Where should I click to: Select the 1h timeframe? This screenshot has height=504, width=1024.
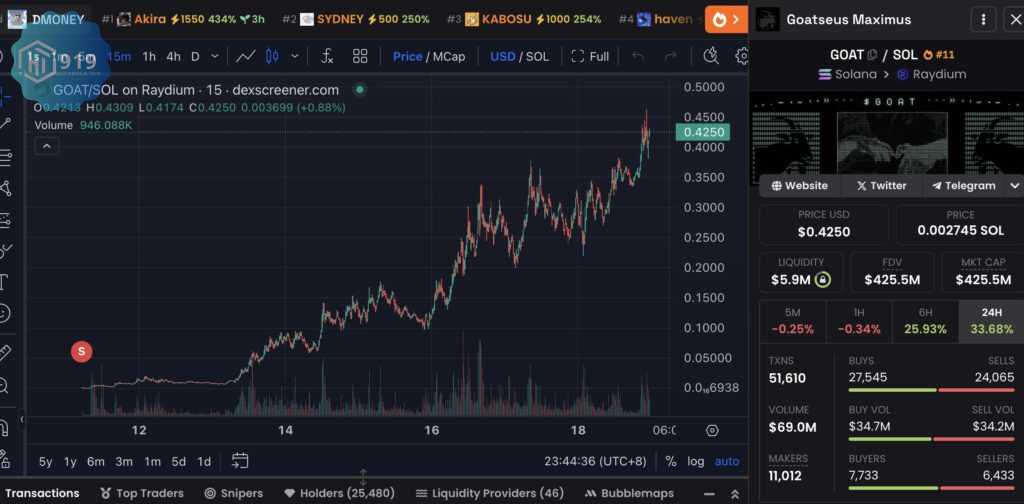pos(149,57)
